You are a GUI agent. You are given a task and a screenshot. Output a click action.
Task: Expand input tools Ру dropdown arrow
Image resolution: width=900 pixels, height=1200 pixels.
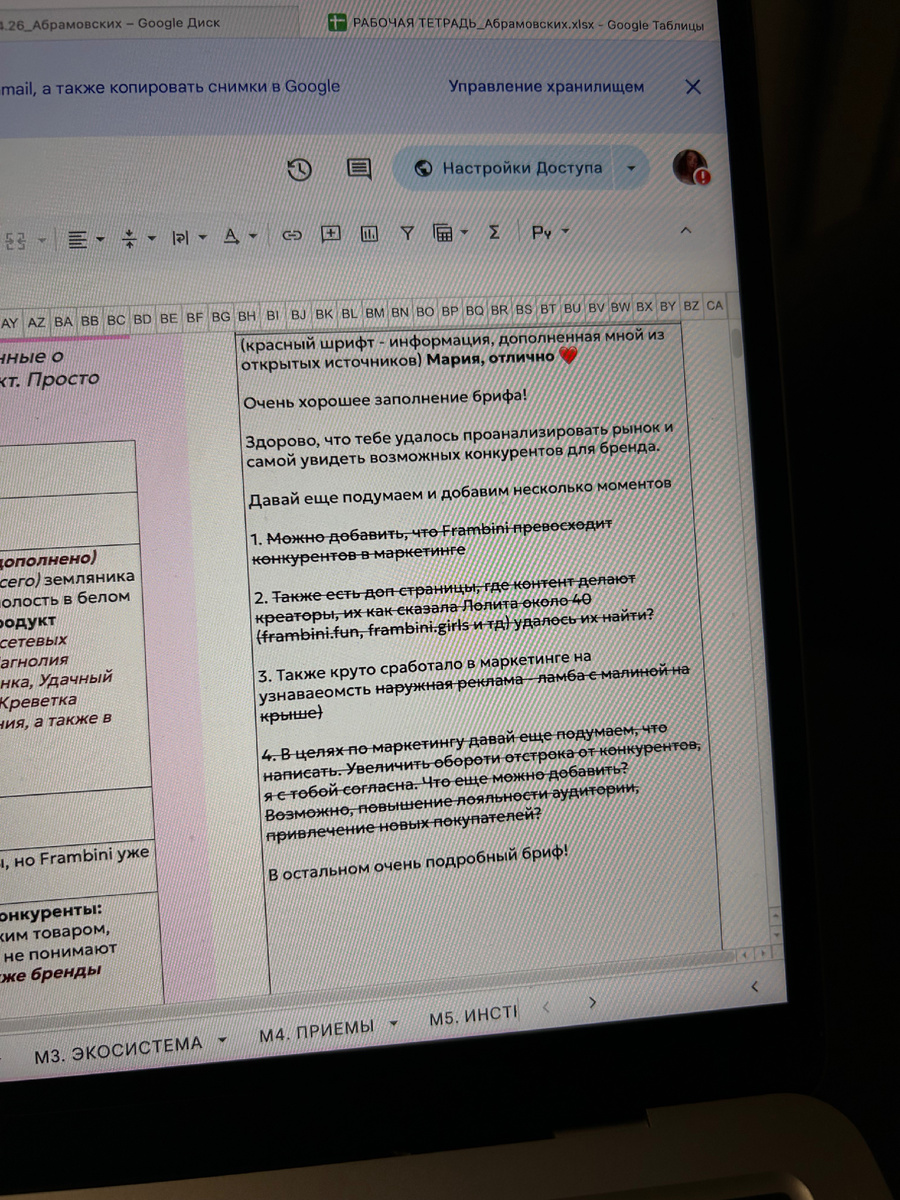point(566,232)
